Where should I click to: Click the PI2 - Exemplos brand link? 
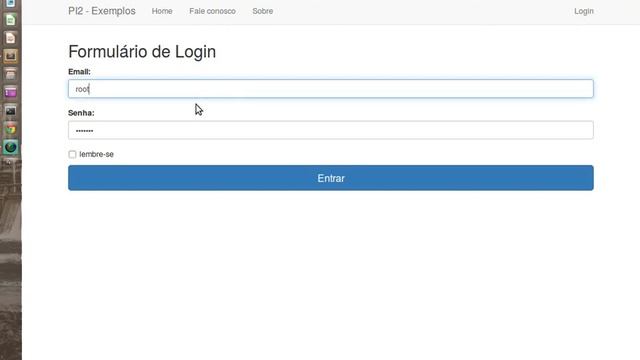(x=102, y=11)
